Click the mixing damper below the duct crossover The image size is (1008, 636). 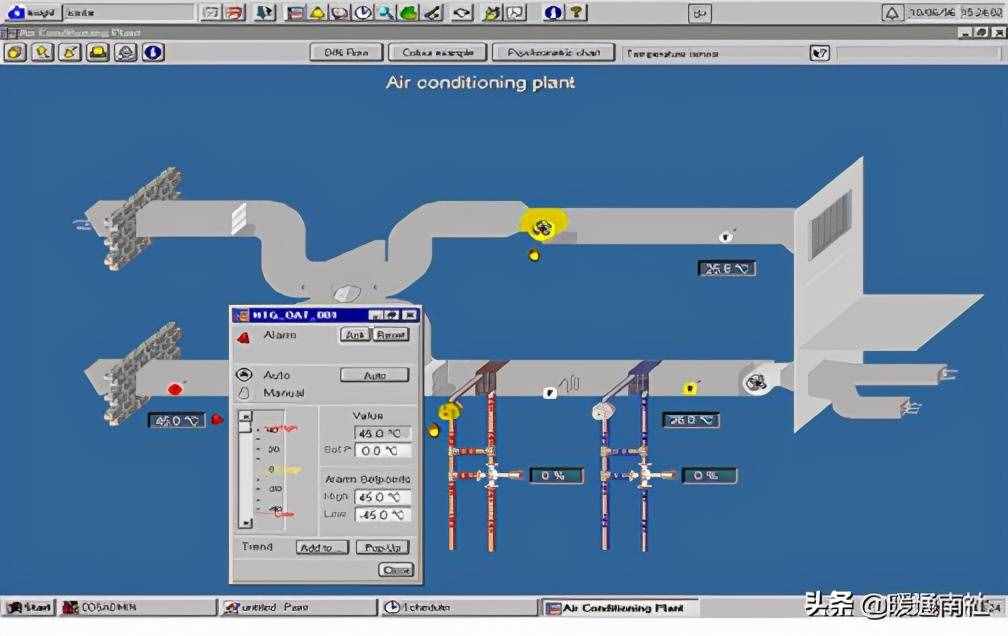coord(346,293)
